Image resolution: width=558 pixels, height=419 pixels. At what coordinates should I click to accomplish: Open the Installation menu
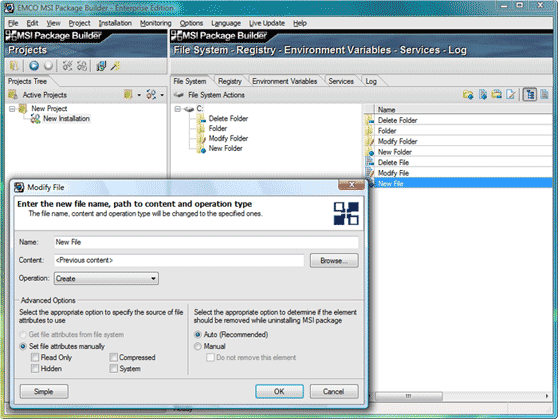[115, 23]
